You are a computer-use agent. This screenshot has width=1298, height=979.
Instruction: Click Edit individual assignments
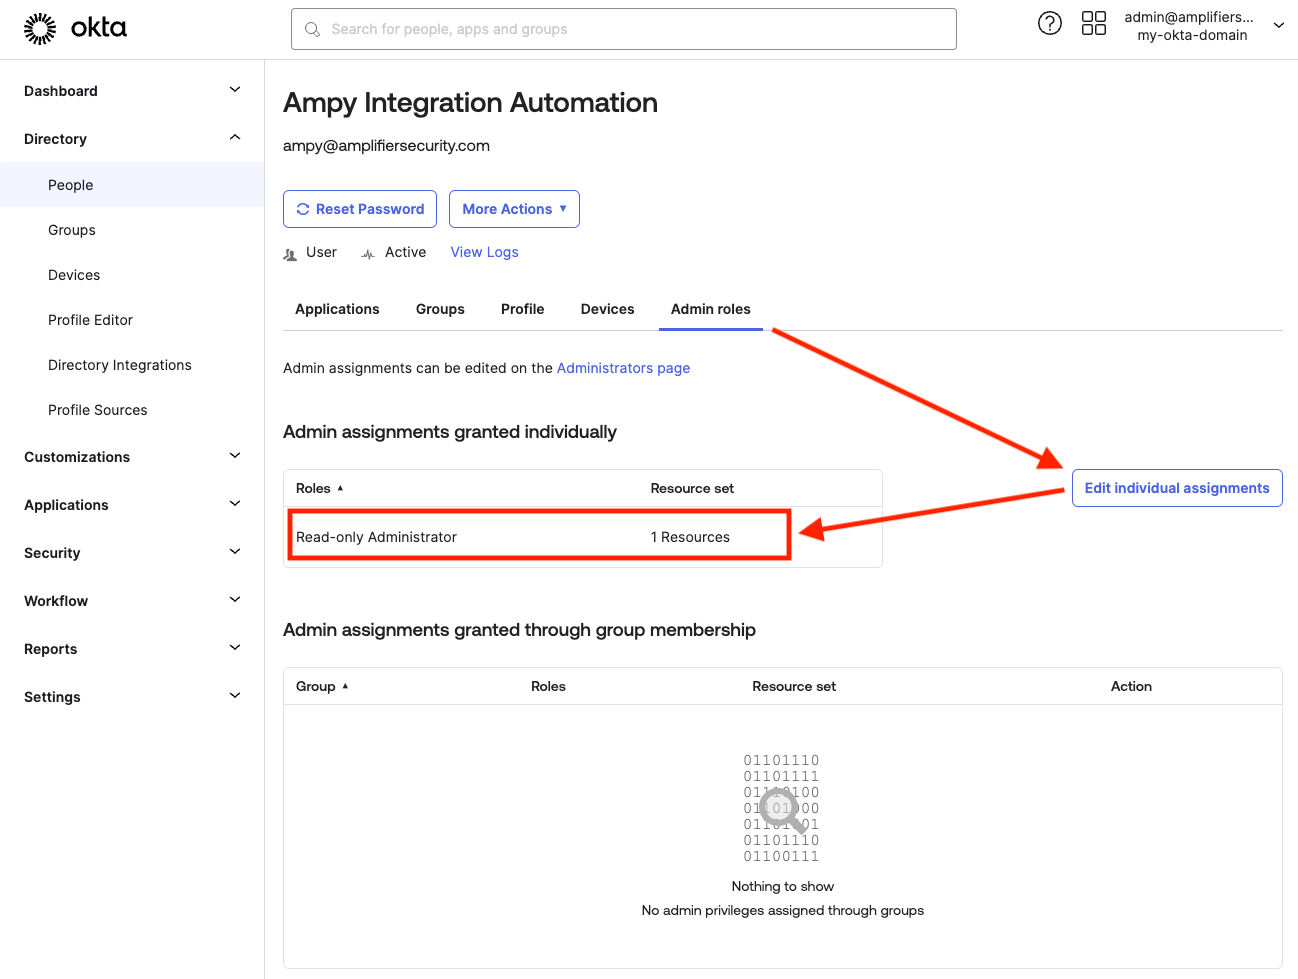click(1177, 488)
